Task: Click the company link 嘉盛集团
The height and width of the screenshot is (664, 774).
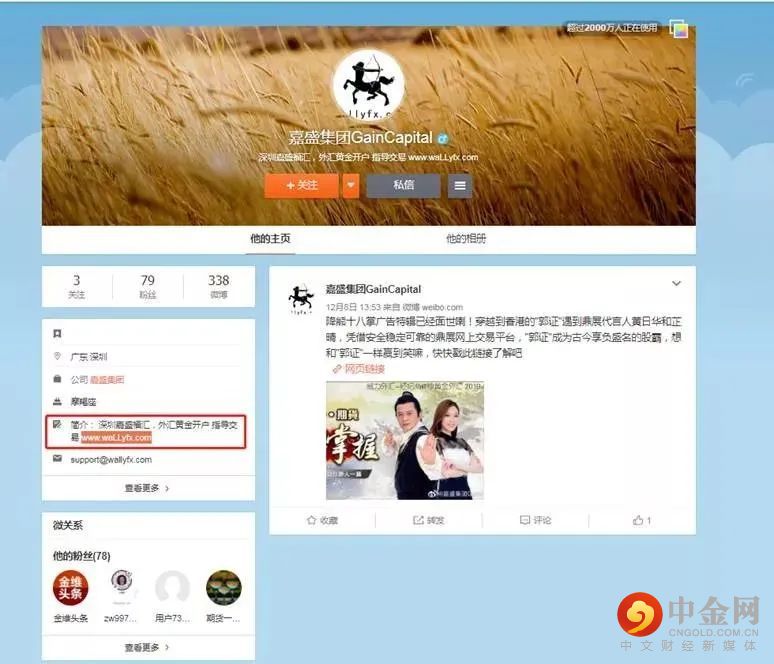Action: point(107,380)
